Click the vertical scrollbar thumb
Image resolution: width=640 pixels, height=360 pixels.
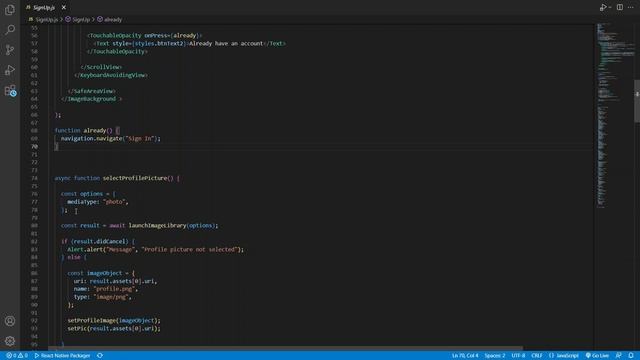pyautogui.click(x=637, y=101)
